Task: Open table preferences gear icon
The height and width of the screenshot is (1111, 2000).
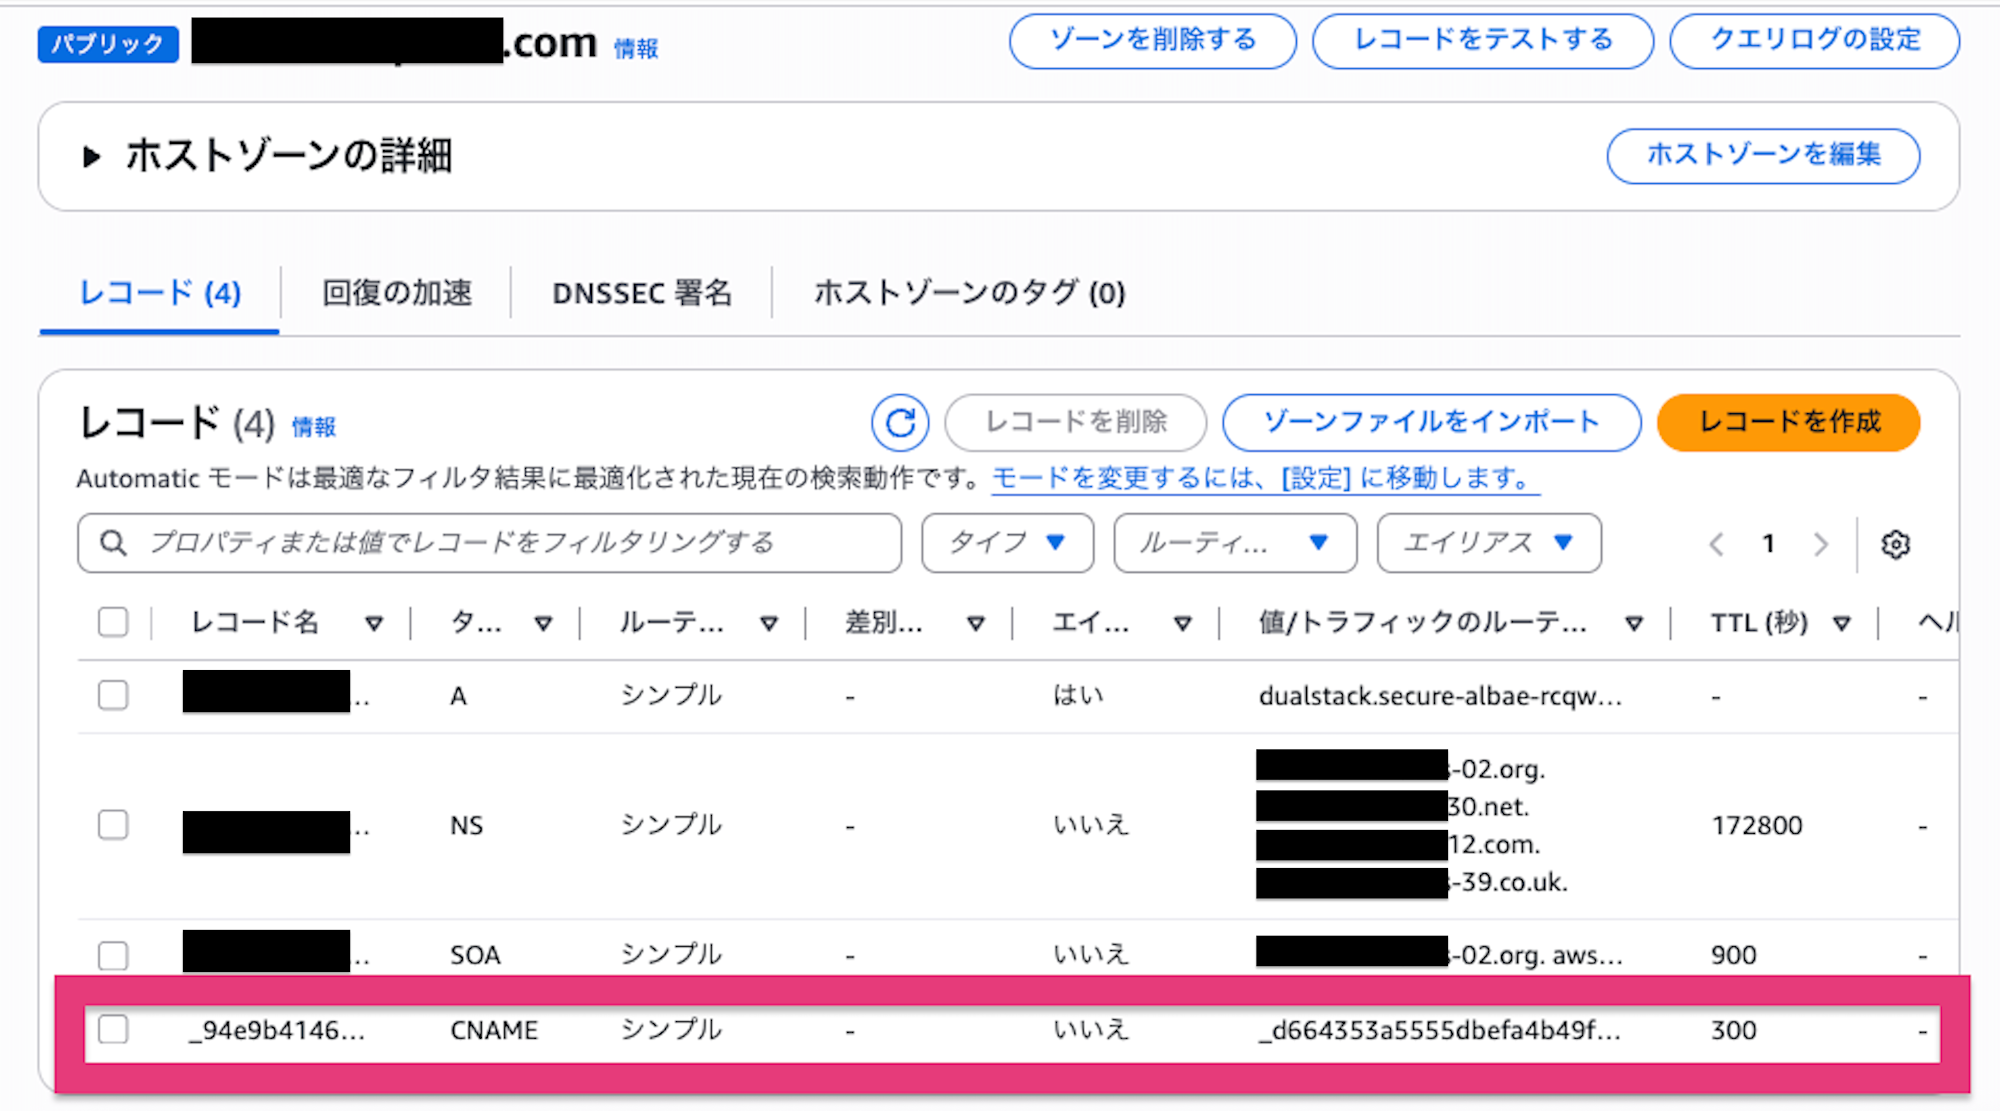Action: pyautogui.click(x=1895, y=544)
